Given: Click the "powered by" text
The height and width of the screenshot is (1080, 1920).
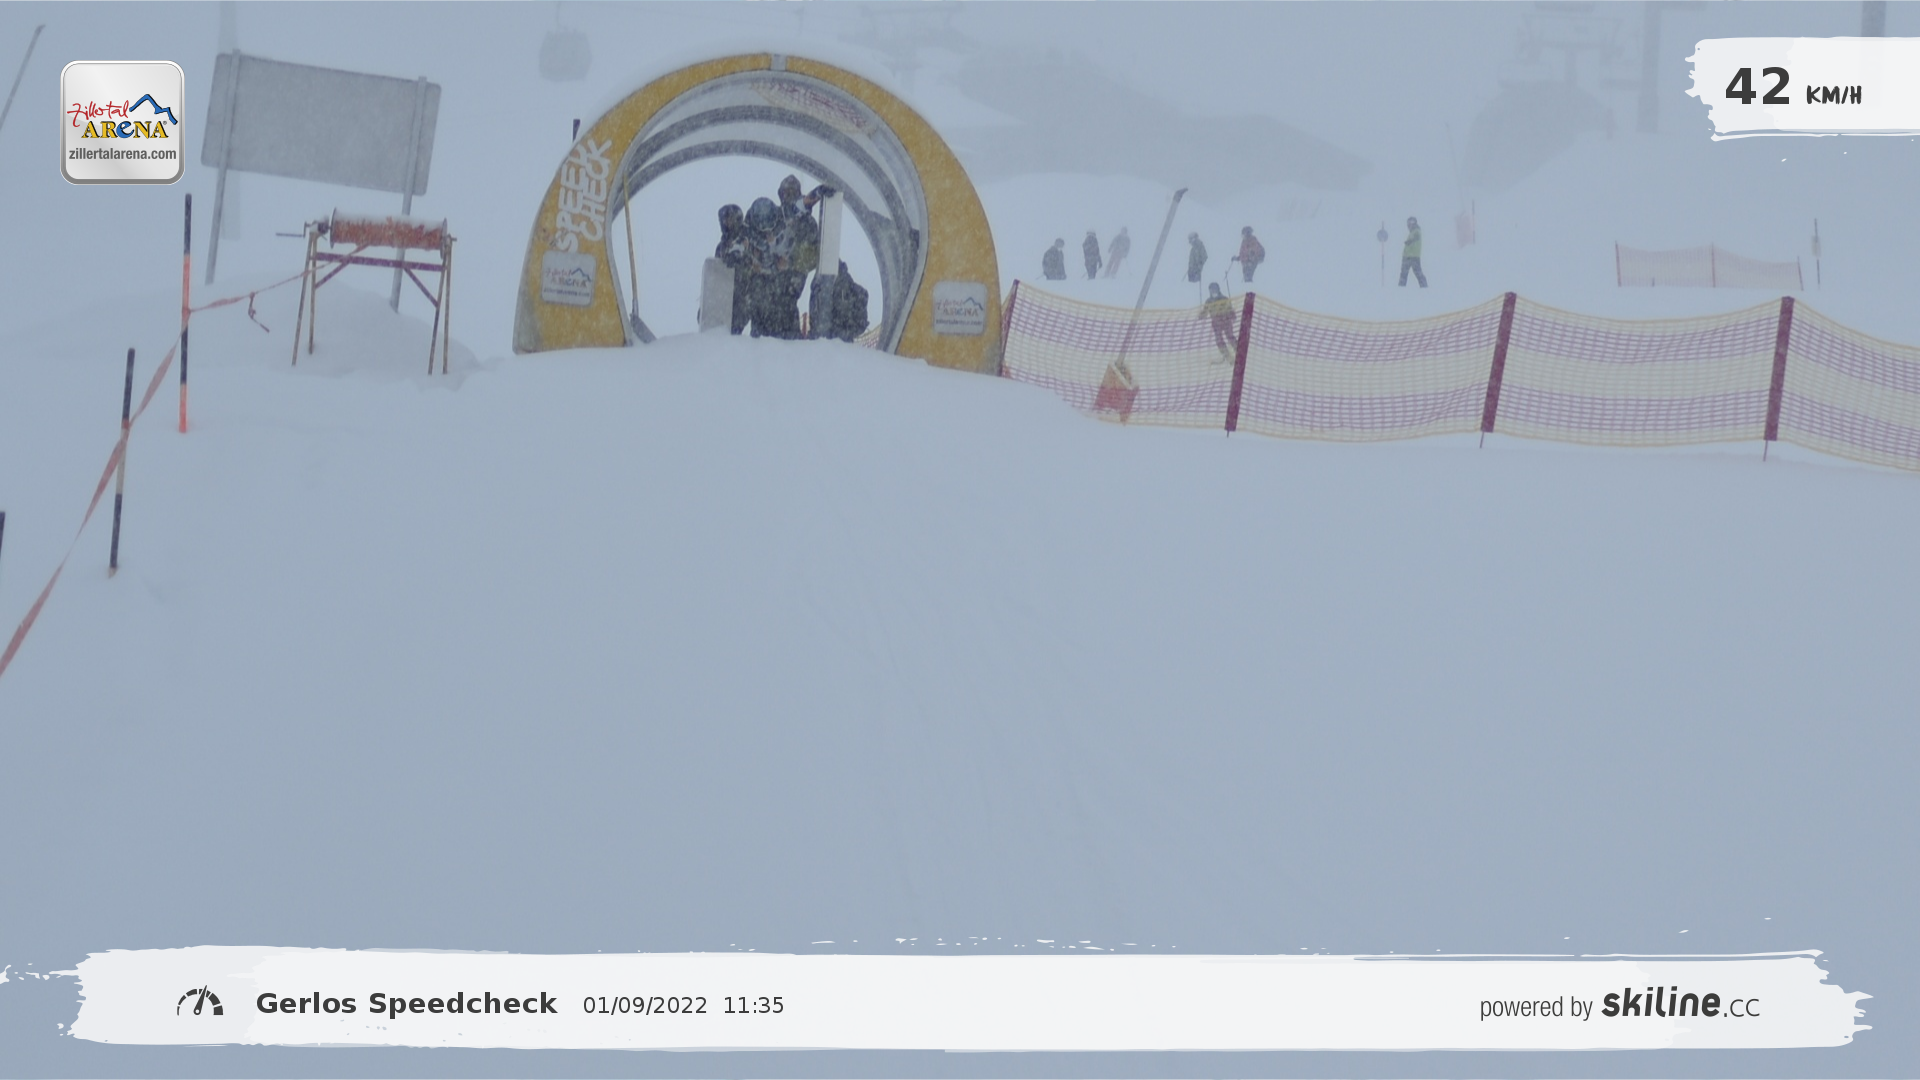Looking at the screenshot, I should click(x=1535, y=1007).
